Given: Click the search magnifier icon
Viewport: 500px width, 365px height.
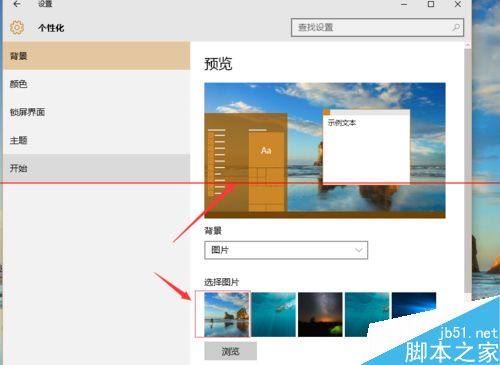Looking at the screenshot, I should point(456,27).
